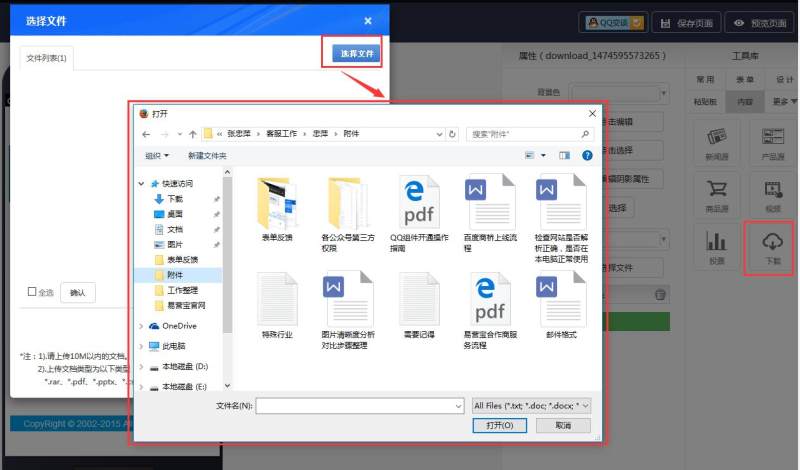The image size is (800, 470).
Task: Expand the address bar path dropdown
Action: point(439,134)
